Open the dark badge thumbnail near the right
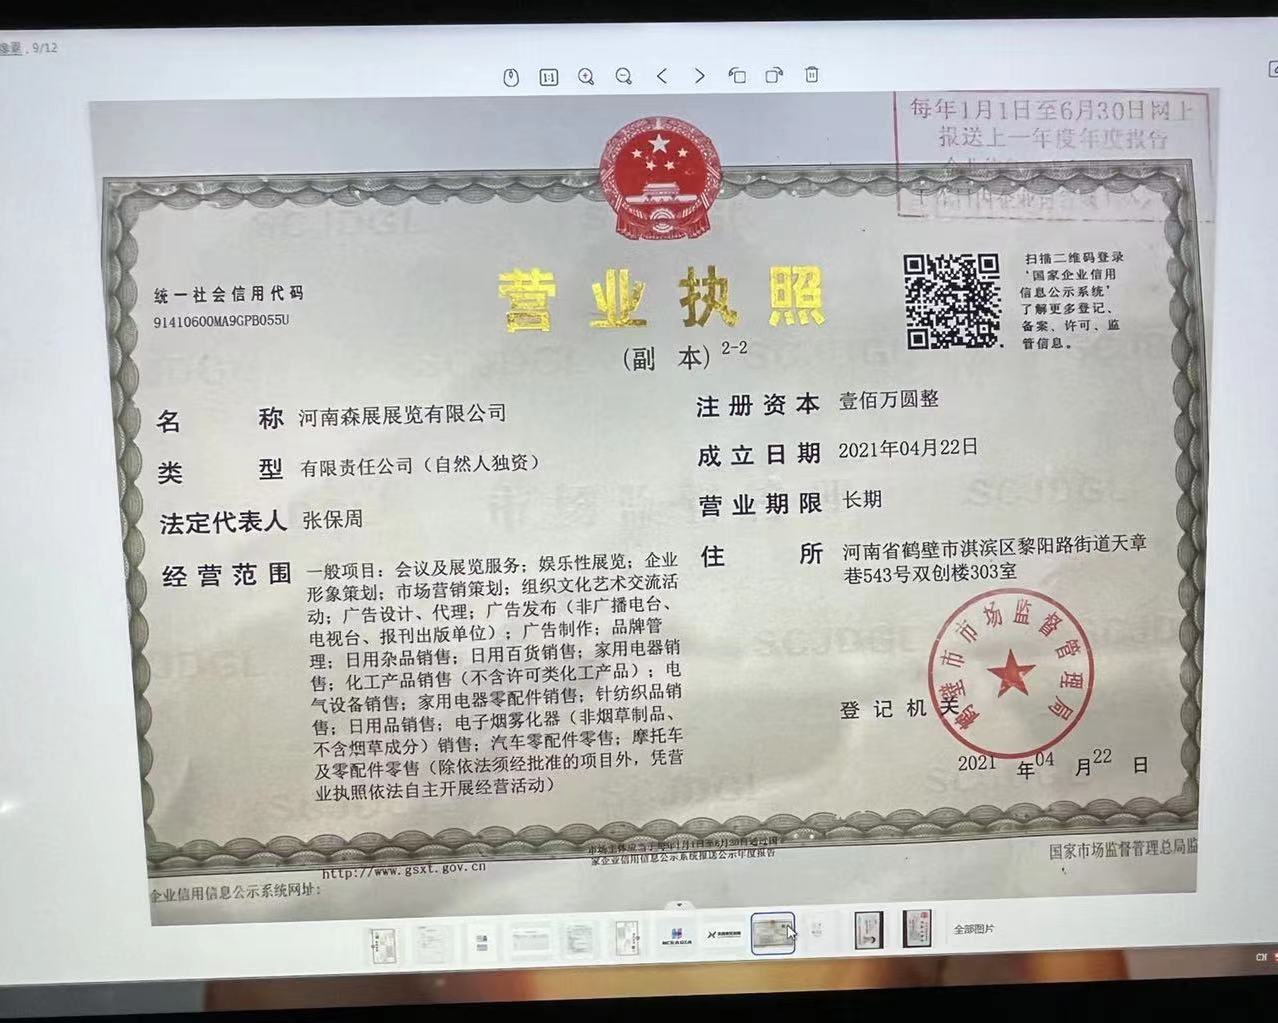The height and width of the screenshot is (1023, 1278). click(x=866, y=931)
